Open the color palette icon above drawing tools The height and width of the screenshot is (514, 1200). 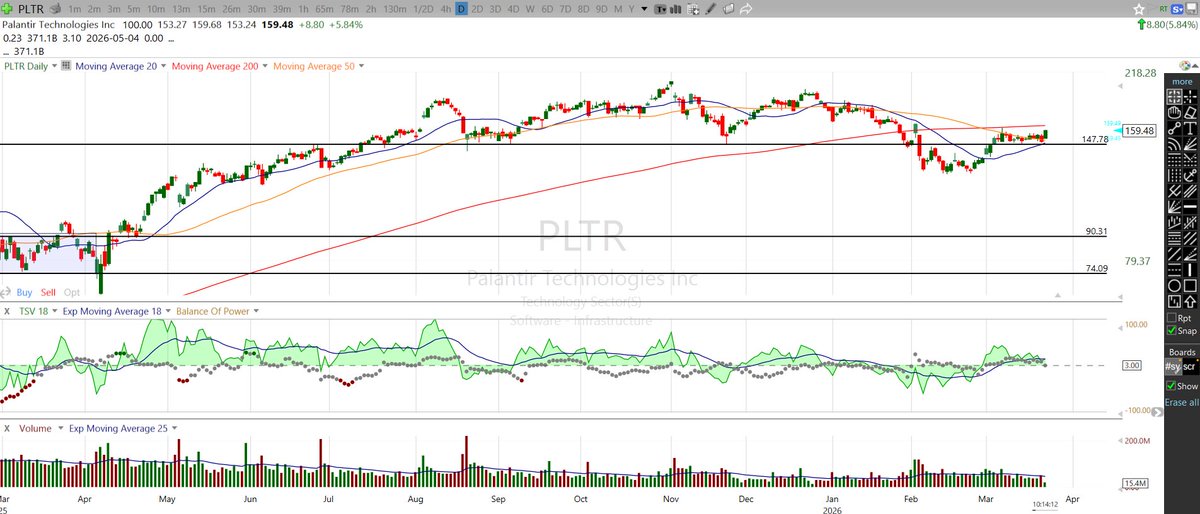[1185, 65]
